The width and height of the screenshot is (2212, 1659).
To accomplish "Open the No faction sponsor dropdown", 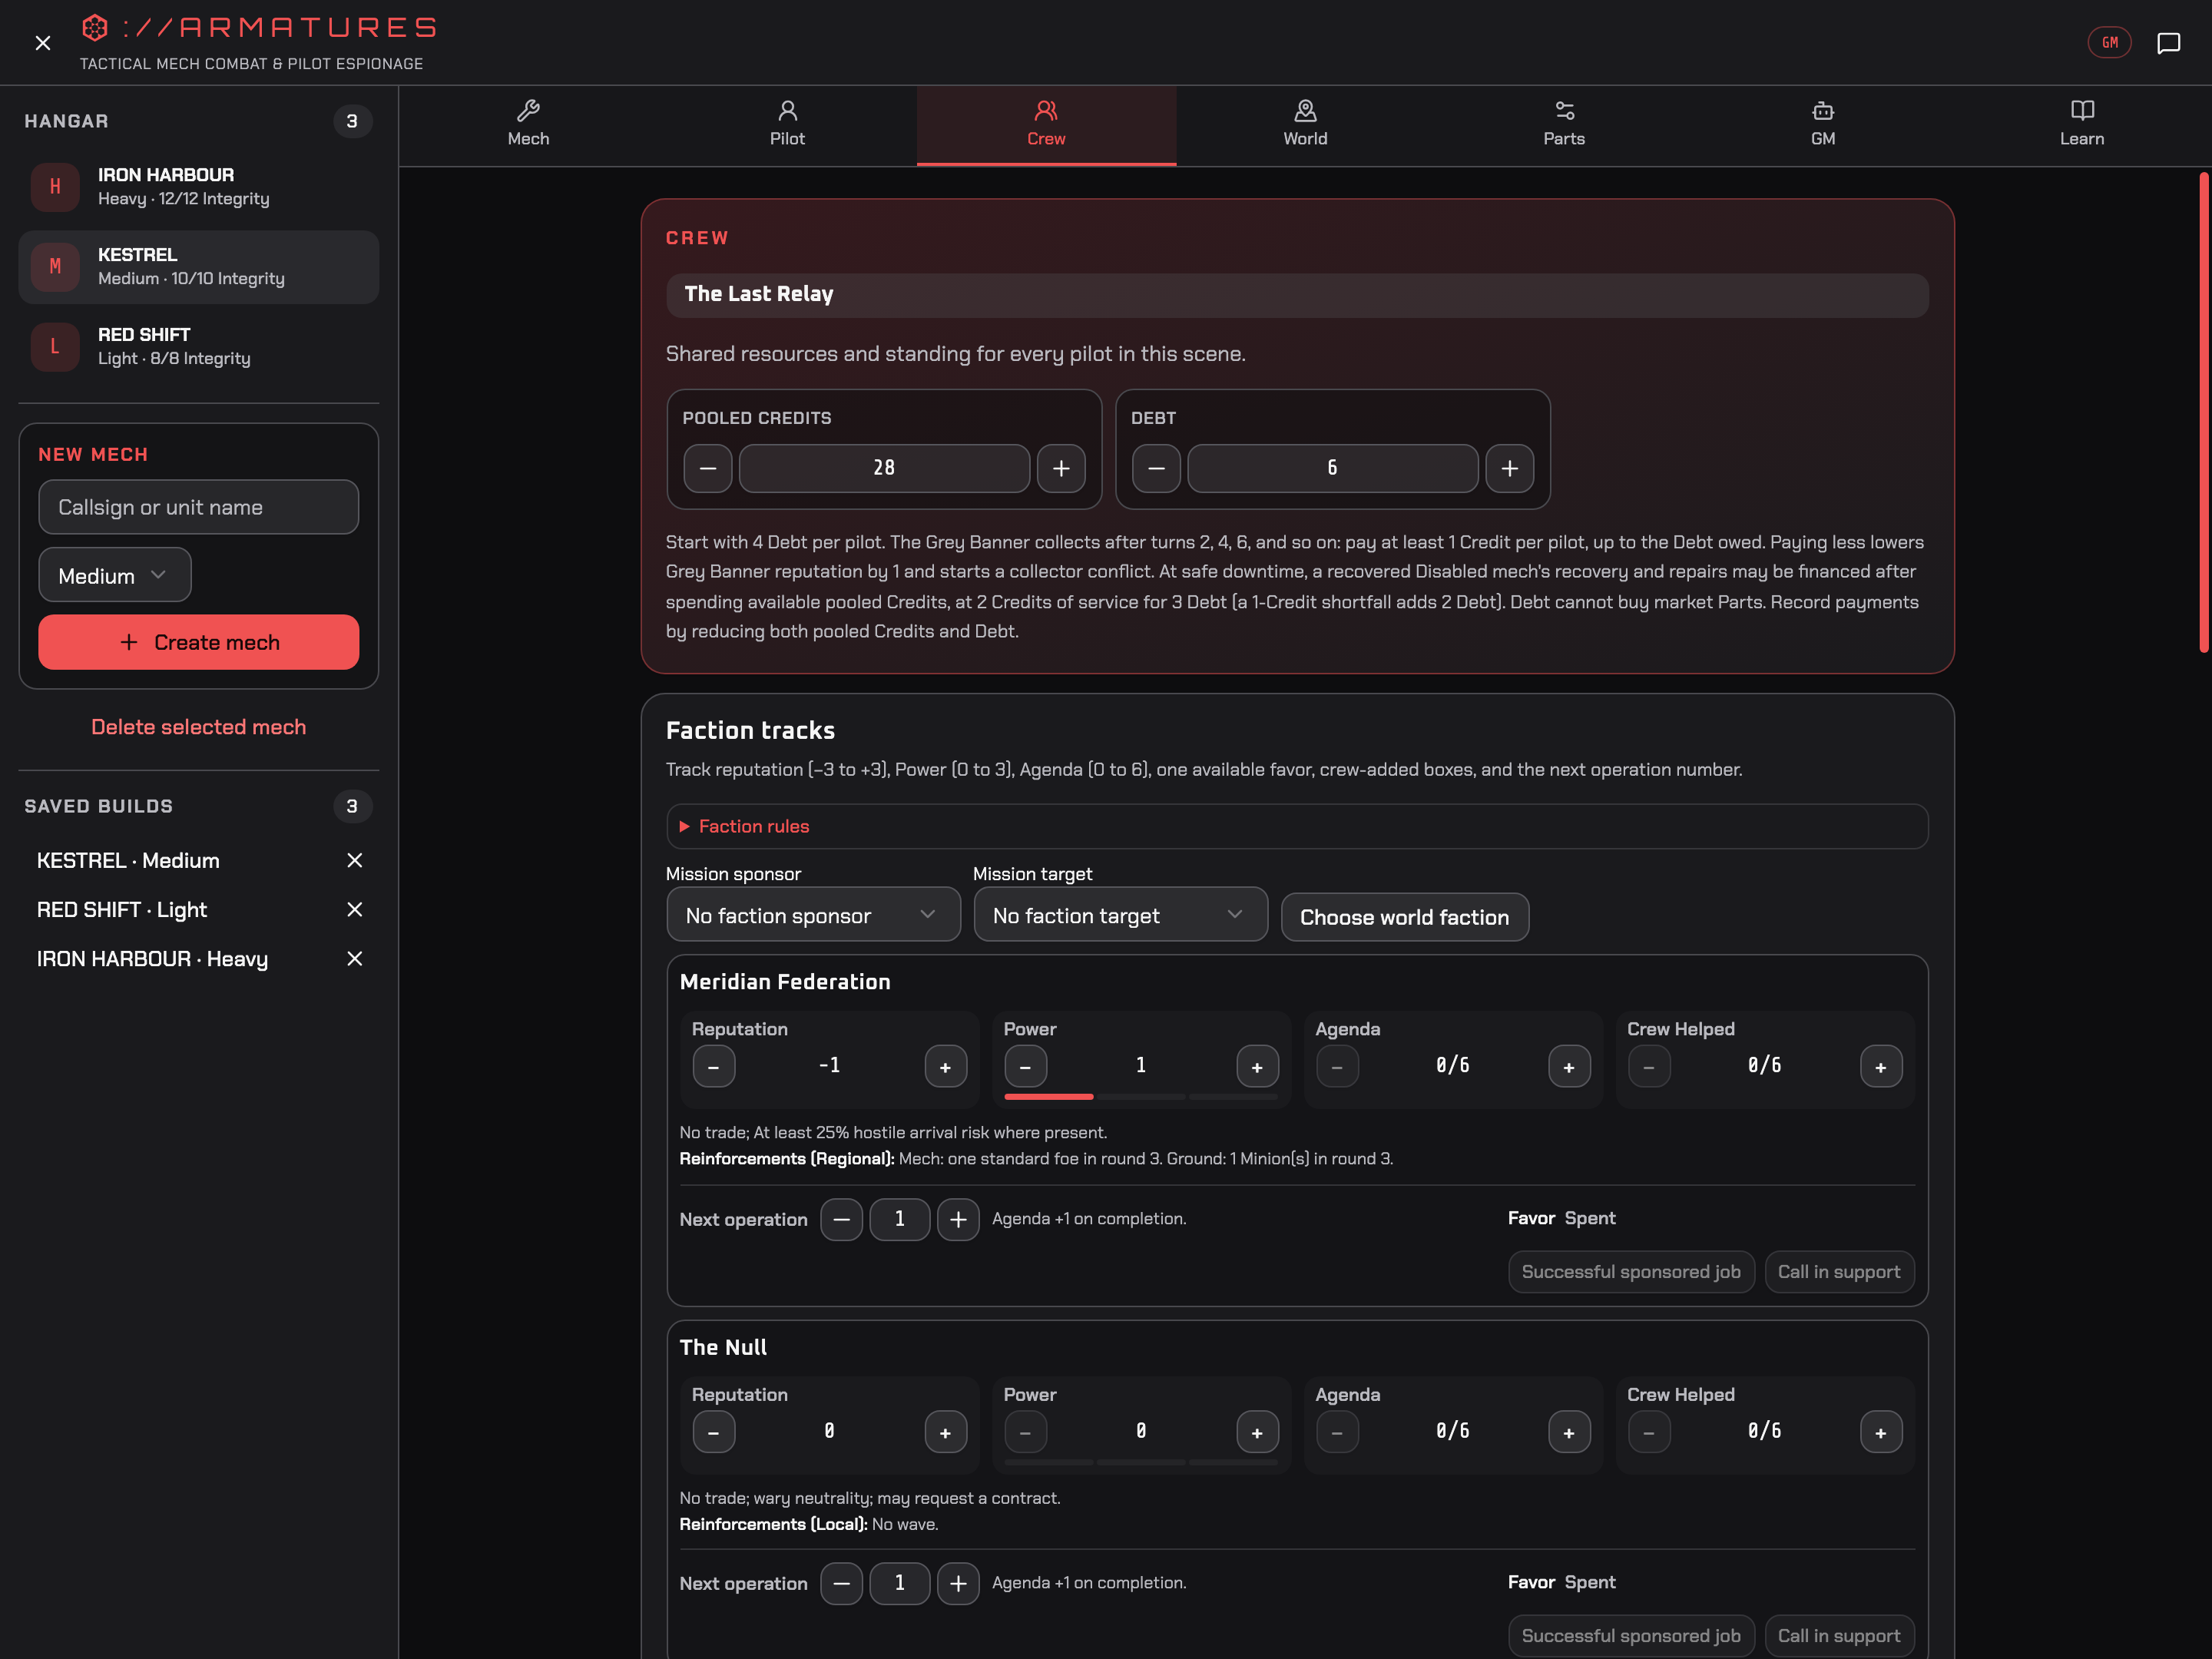I will pos(813,915).
